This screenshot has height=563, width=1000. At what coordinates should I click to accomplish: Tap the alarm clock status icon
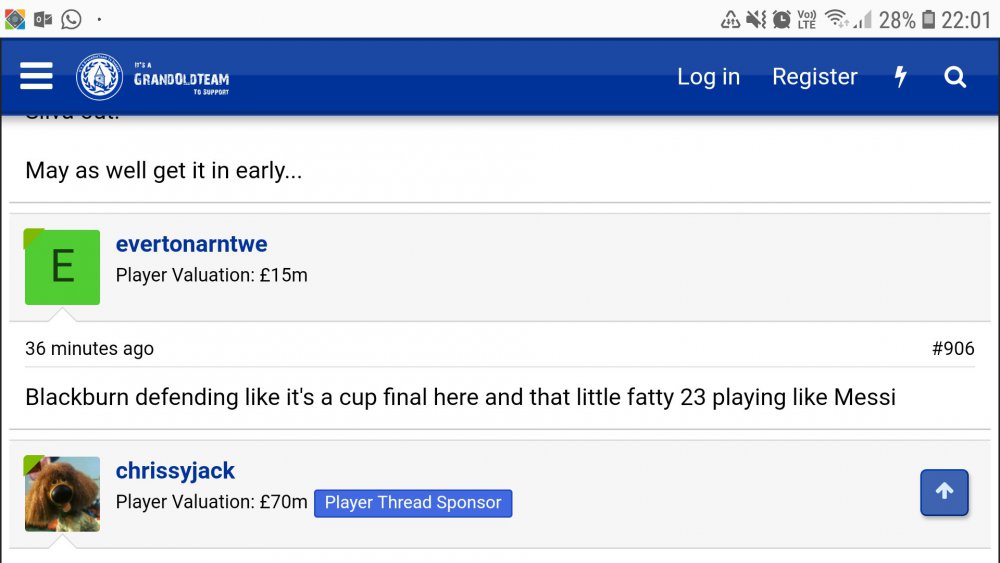[781, 19]
